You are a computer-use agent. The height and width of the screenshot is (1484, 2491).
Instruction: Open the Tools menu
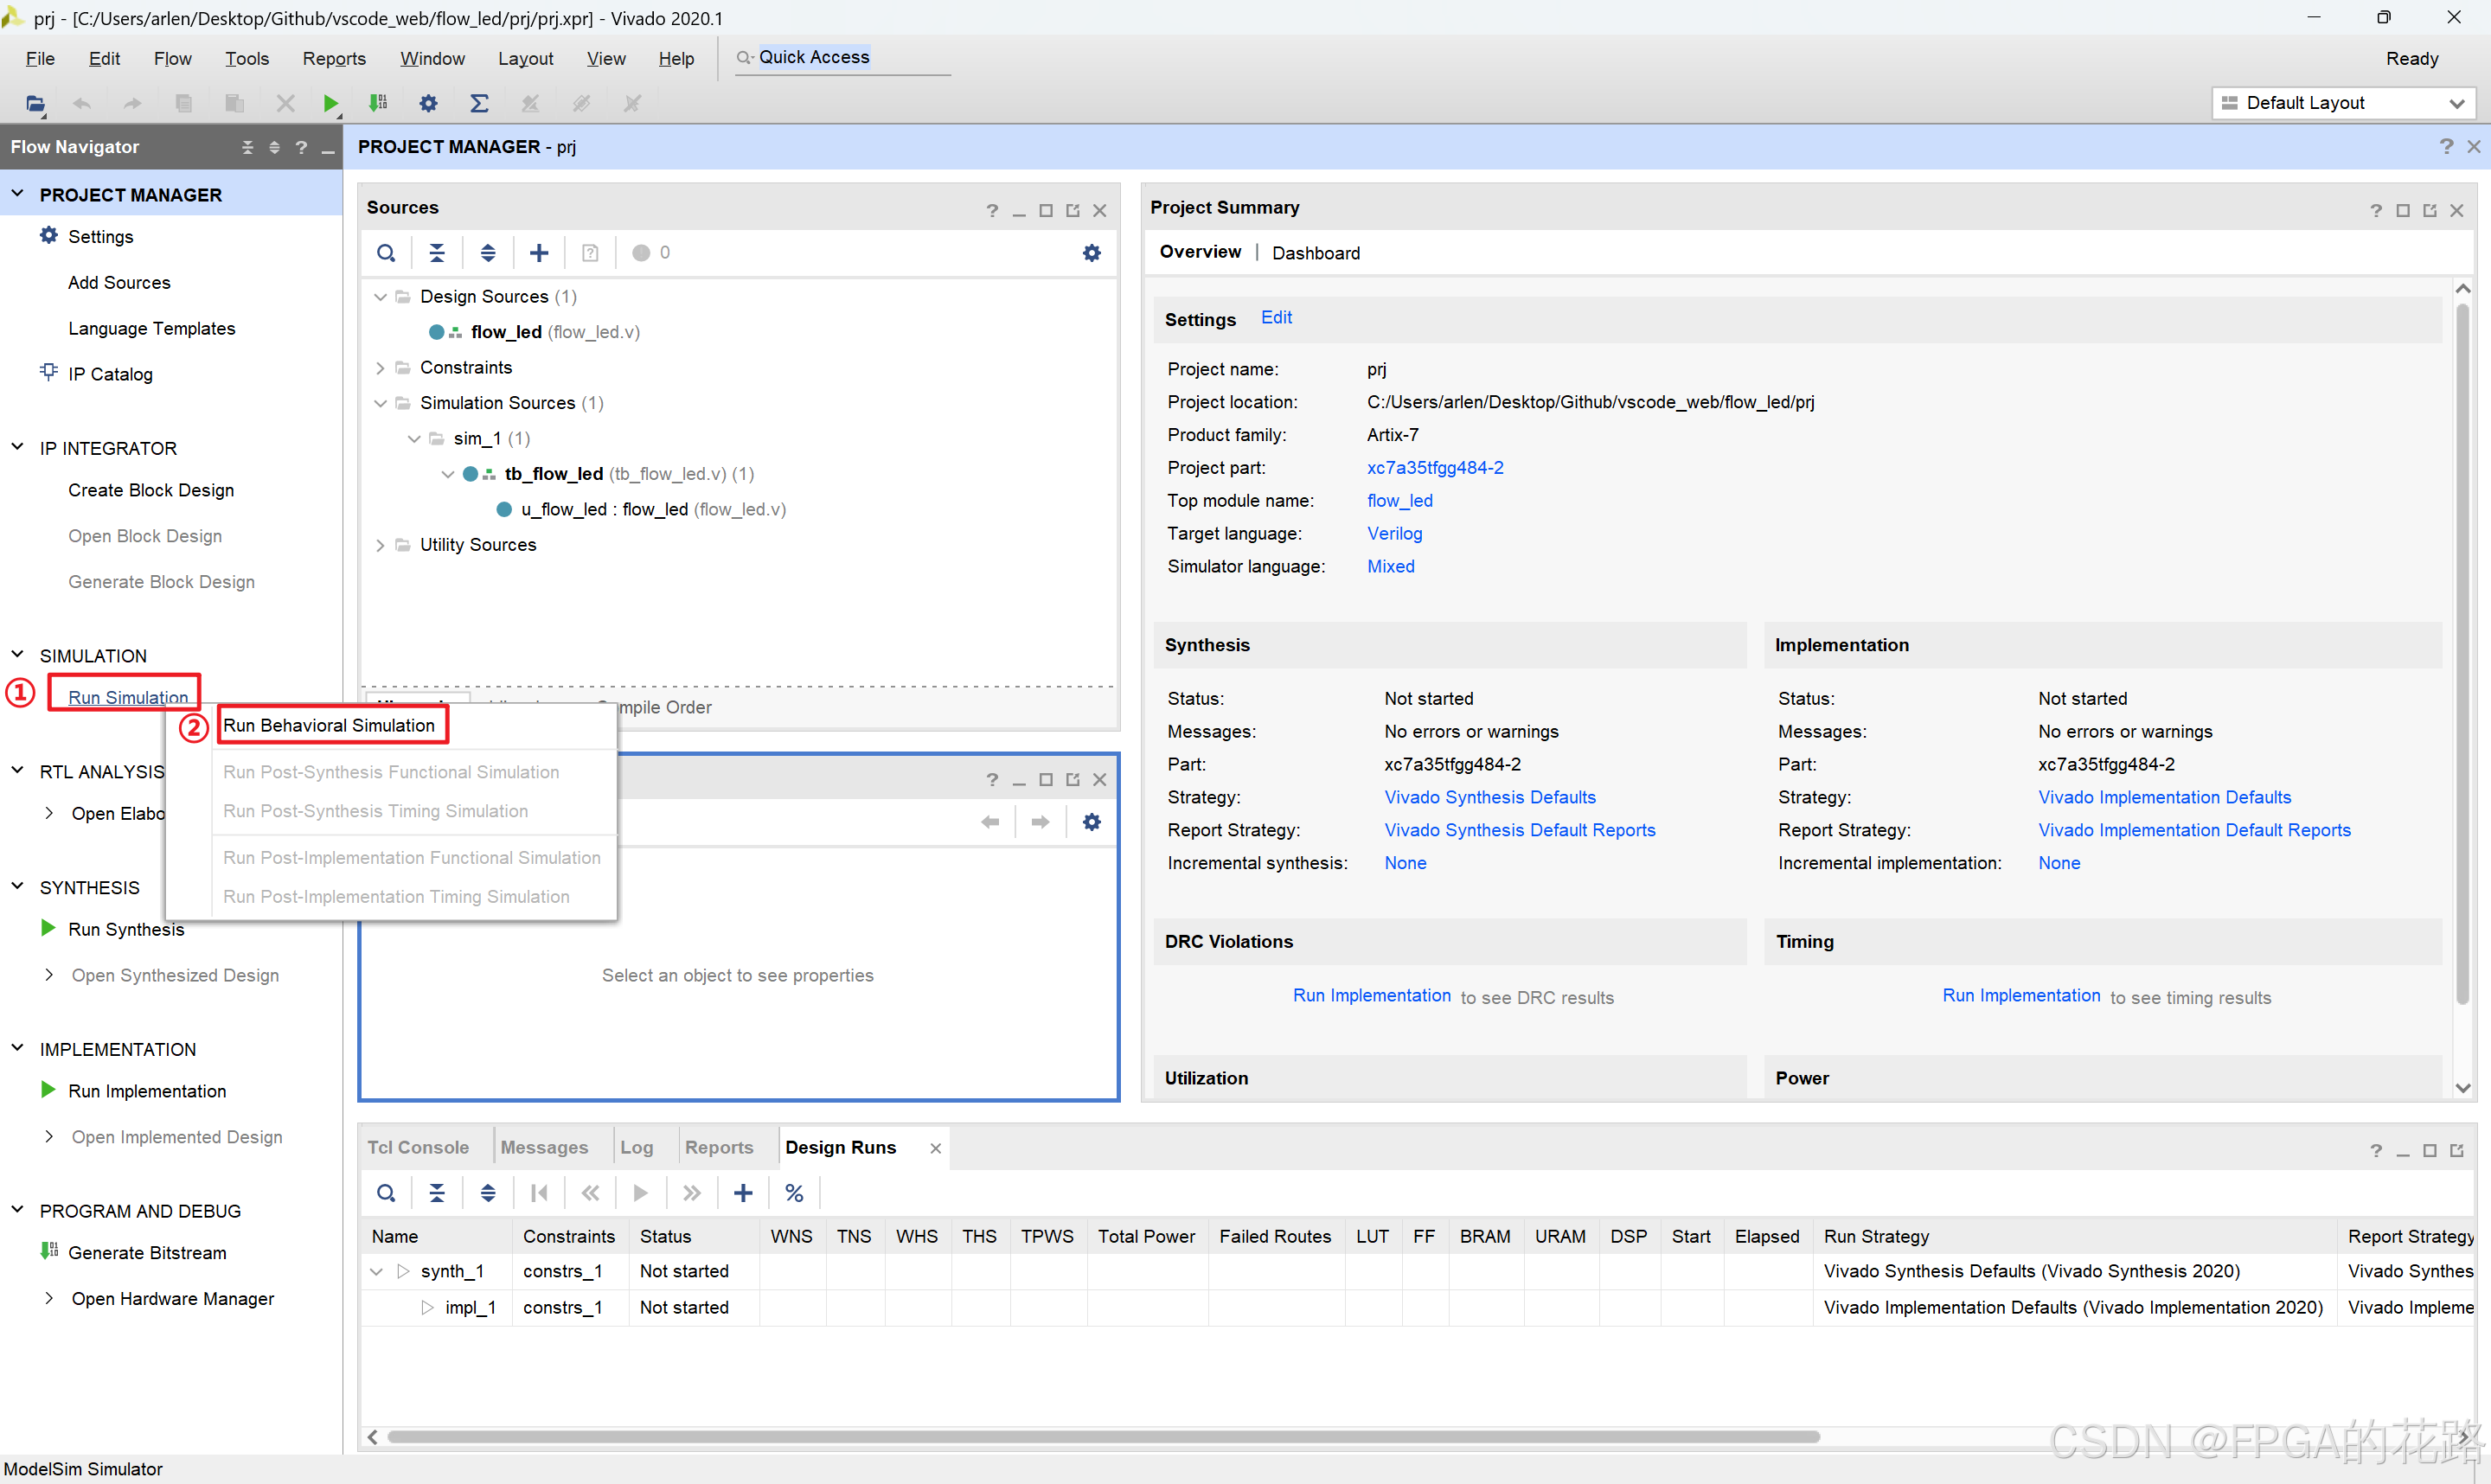247,59
